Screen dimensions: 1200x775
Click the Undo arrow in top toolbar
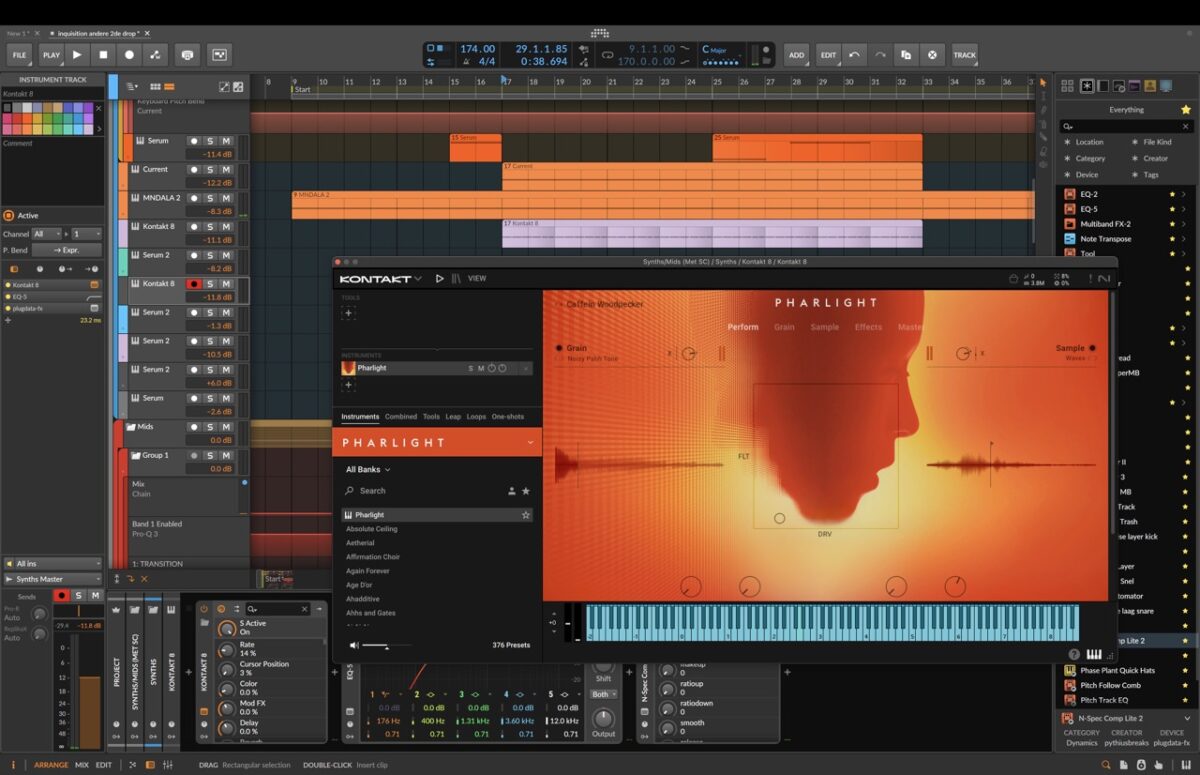853,55
